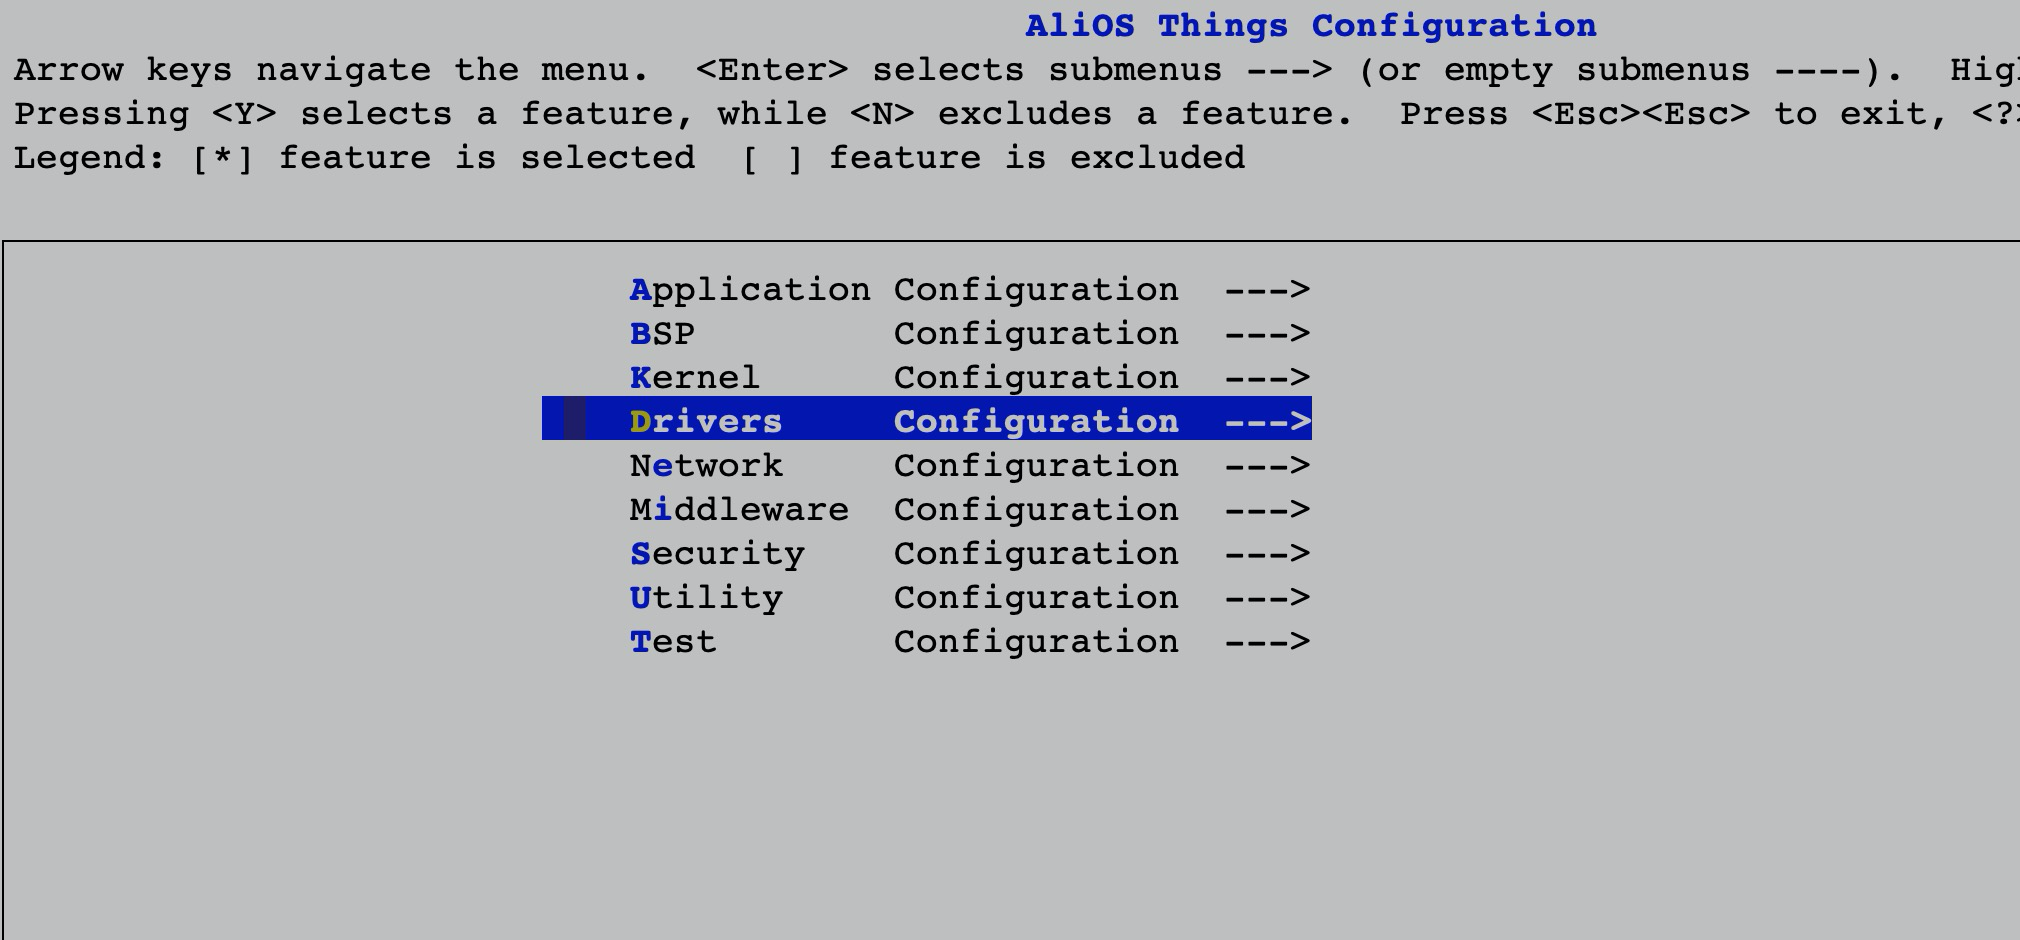Viewport: 2020px width, 940px height.
Task: Expand arrow beside Middleware Configuration
Action: click(1267, 510)
